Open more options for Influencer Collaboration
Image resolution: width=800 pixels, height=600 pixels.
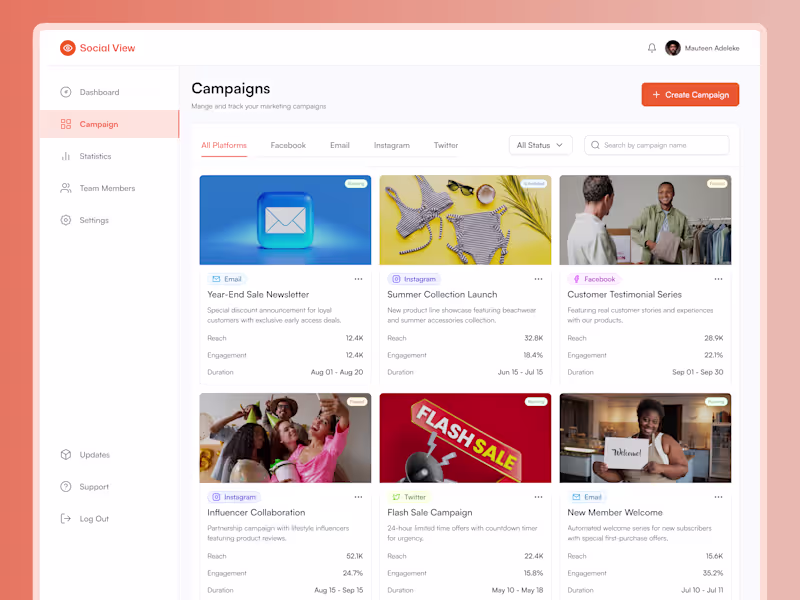tap(358, 497)
